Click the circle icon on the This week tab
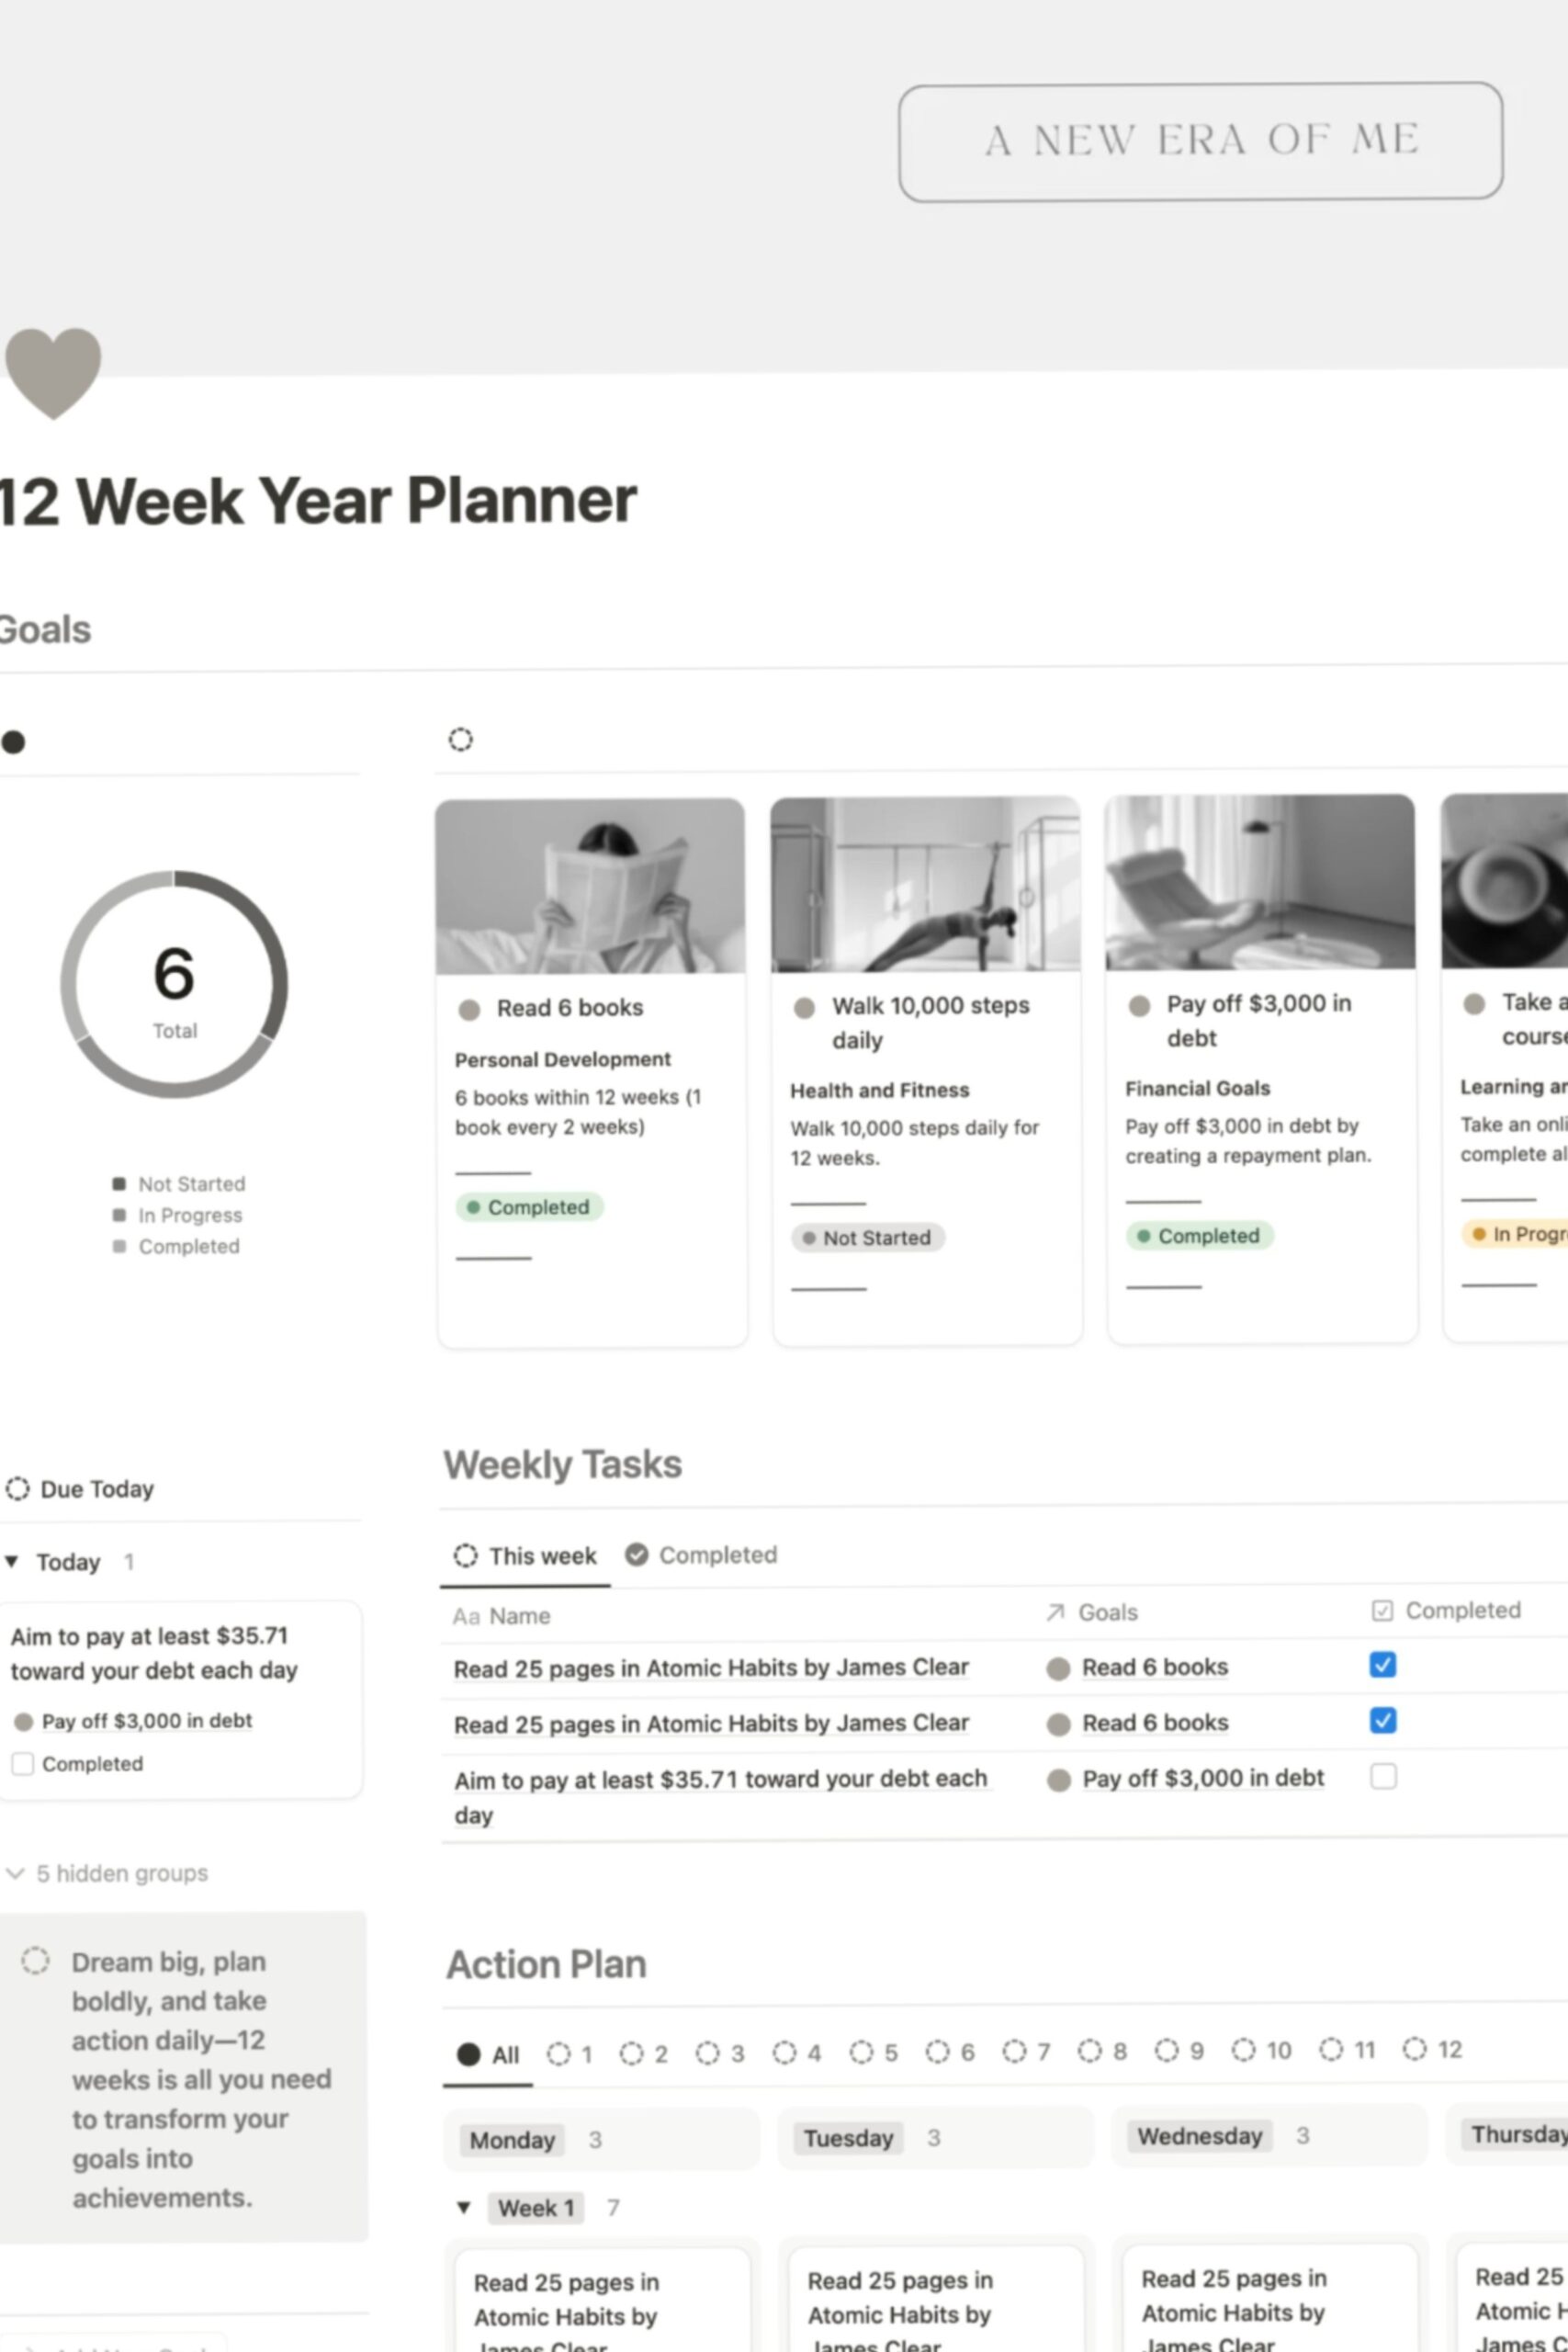The height and width of the screenshot is (2352, 1568). [x=466, y=1556]
